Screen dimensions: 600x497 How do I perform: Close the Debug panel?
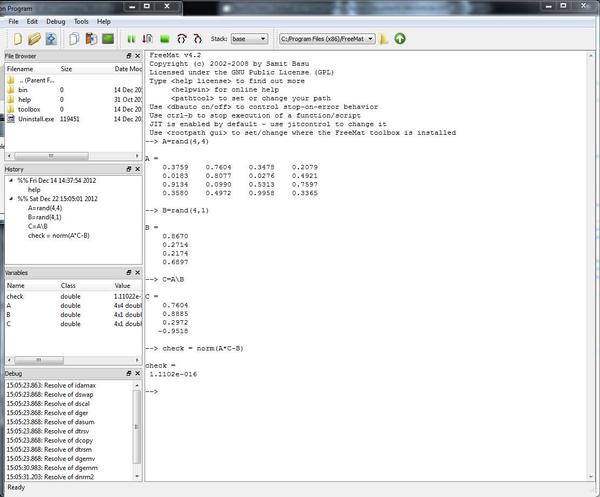(x=138, y=373)
